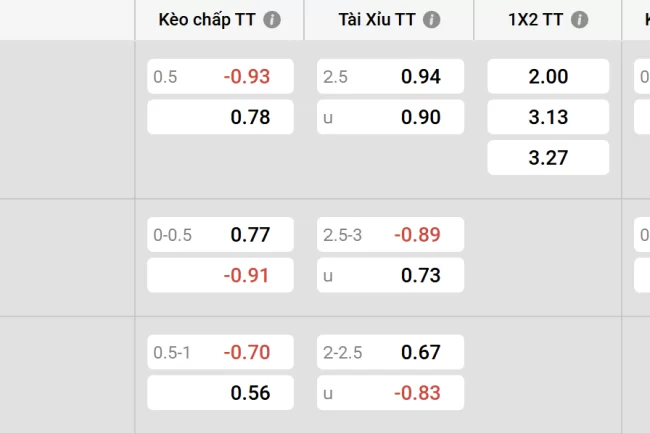This screenshot has height=434, width=650.
Task: Click info icon beside Tài Xỉu TT
Action: click(432, 20)
